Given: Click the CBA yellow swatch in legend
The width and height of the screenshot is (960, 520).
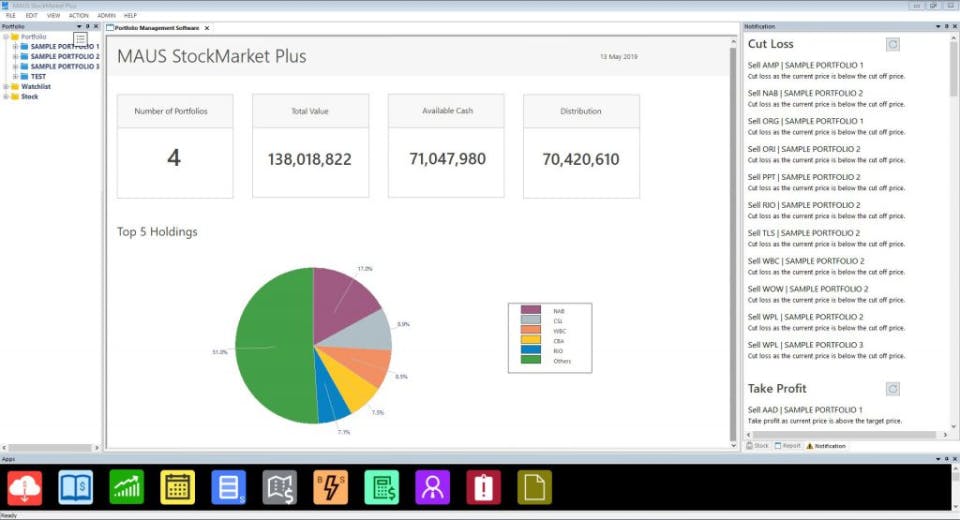Looking at the screenshot, I should coord(530,339).
